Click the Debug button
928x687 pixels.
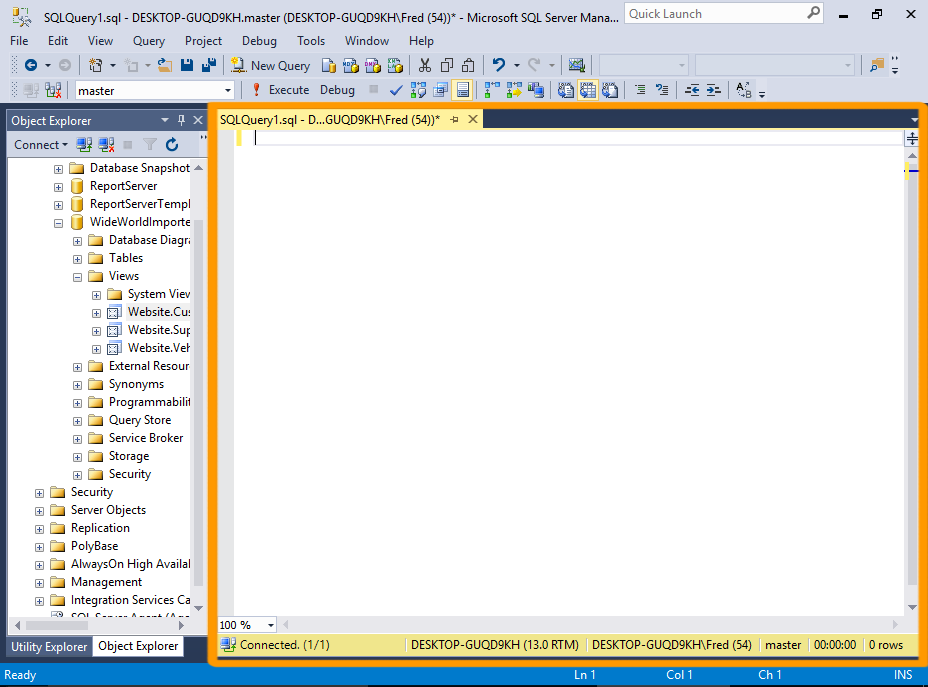[336, 89]
